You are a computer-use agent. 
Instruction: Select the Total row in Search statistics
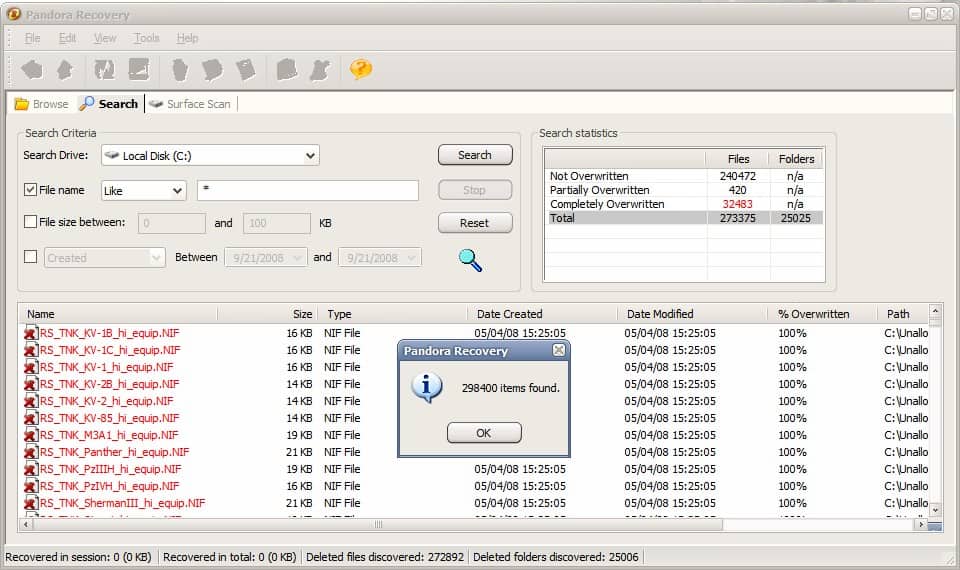pyautogui.click(x=684, y=218)
